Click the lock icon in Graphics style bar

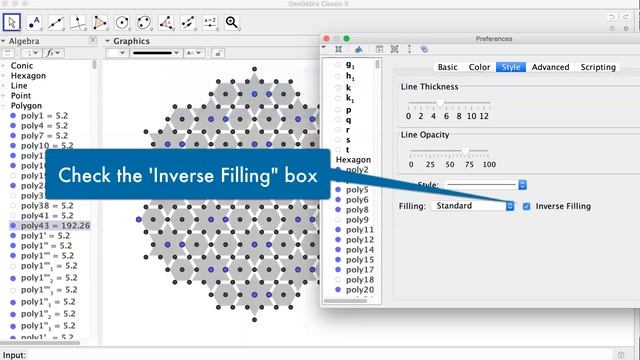click(218, 53)
